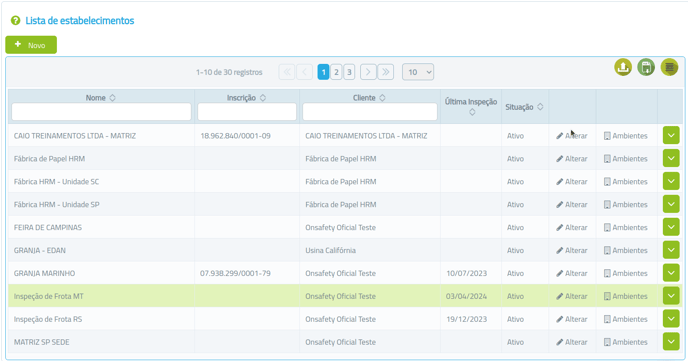
Task: Select page 1 in pagination
Action: tap(323, 72)
